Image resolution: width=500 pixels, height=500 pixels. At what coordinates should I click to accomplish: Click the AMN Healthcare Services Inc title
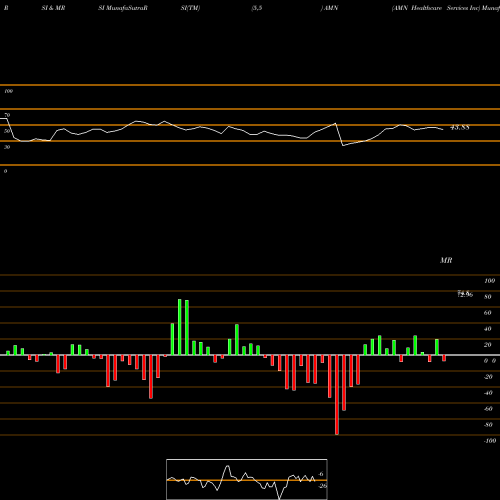pyautogui.click(x=436, y=8)
